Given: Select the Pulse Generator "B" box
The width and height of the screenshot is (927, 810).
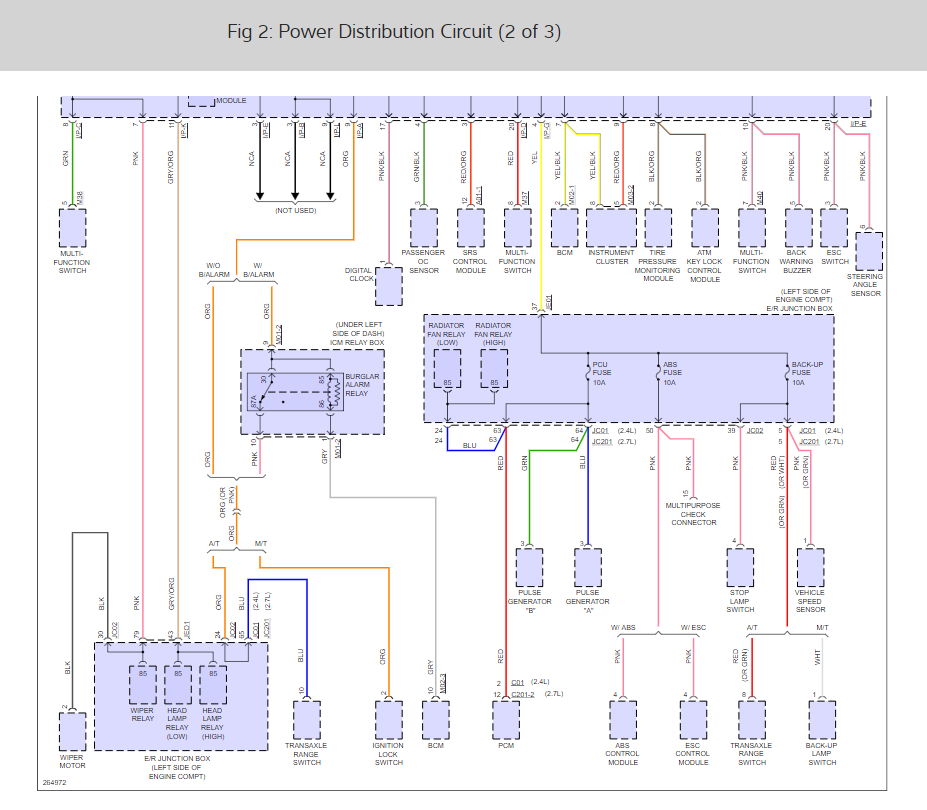Looking at the screenshot, I should (529, 567).
